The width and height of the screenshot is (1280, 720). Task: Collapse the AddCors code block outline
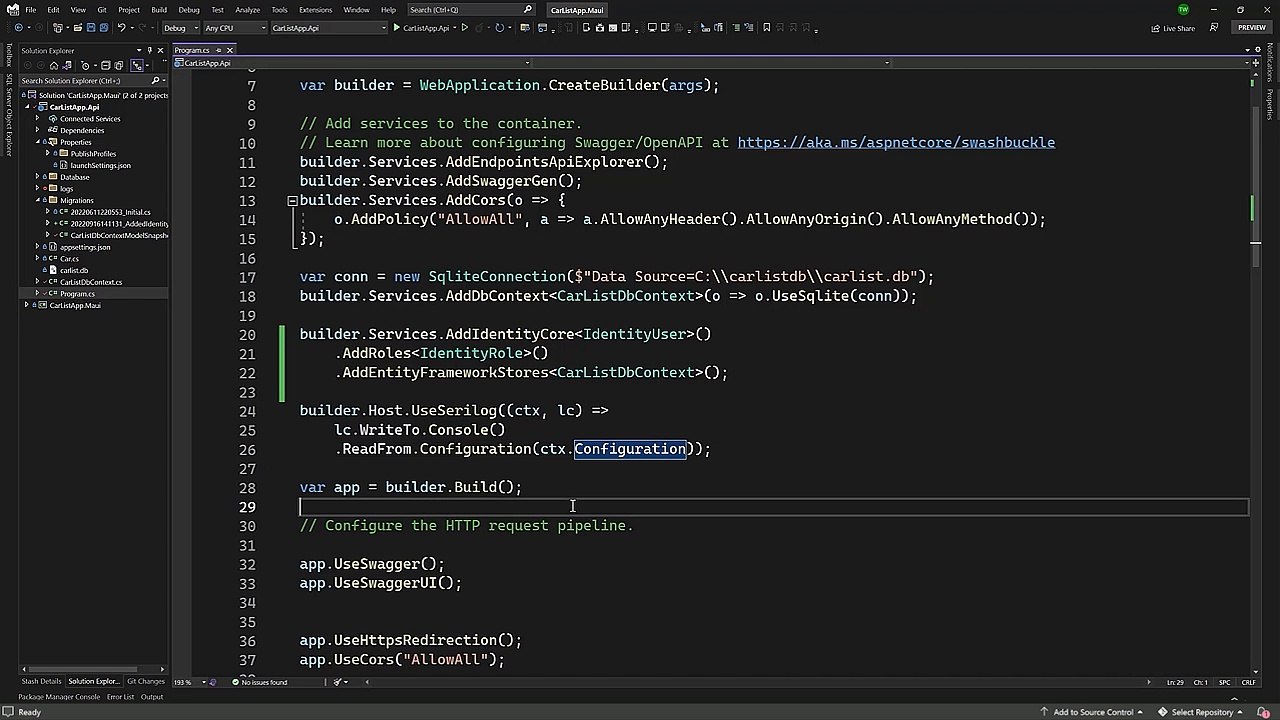(292, 201)
